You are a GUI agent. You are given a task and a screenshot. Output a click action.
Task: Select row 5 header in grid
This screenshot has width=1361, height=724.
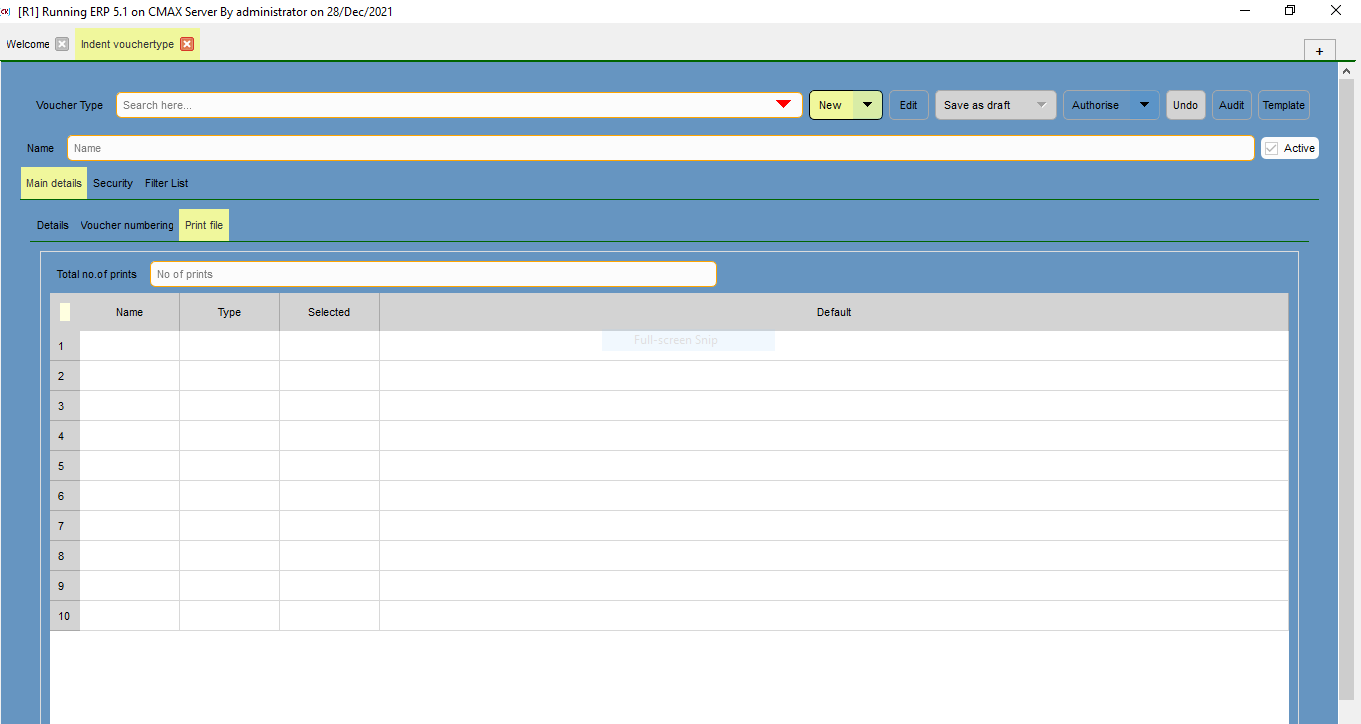point(65,466)
